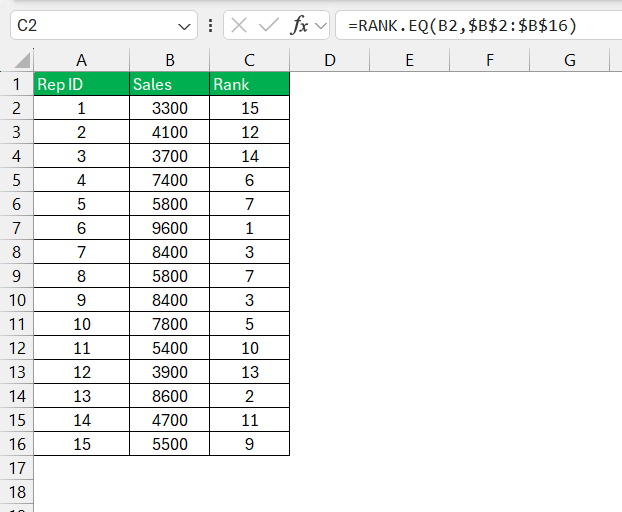
Task: Click the formula bar with RANK.EQ formula
Action: [x=478, y=25]
